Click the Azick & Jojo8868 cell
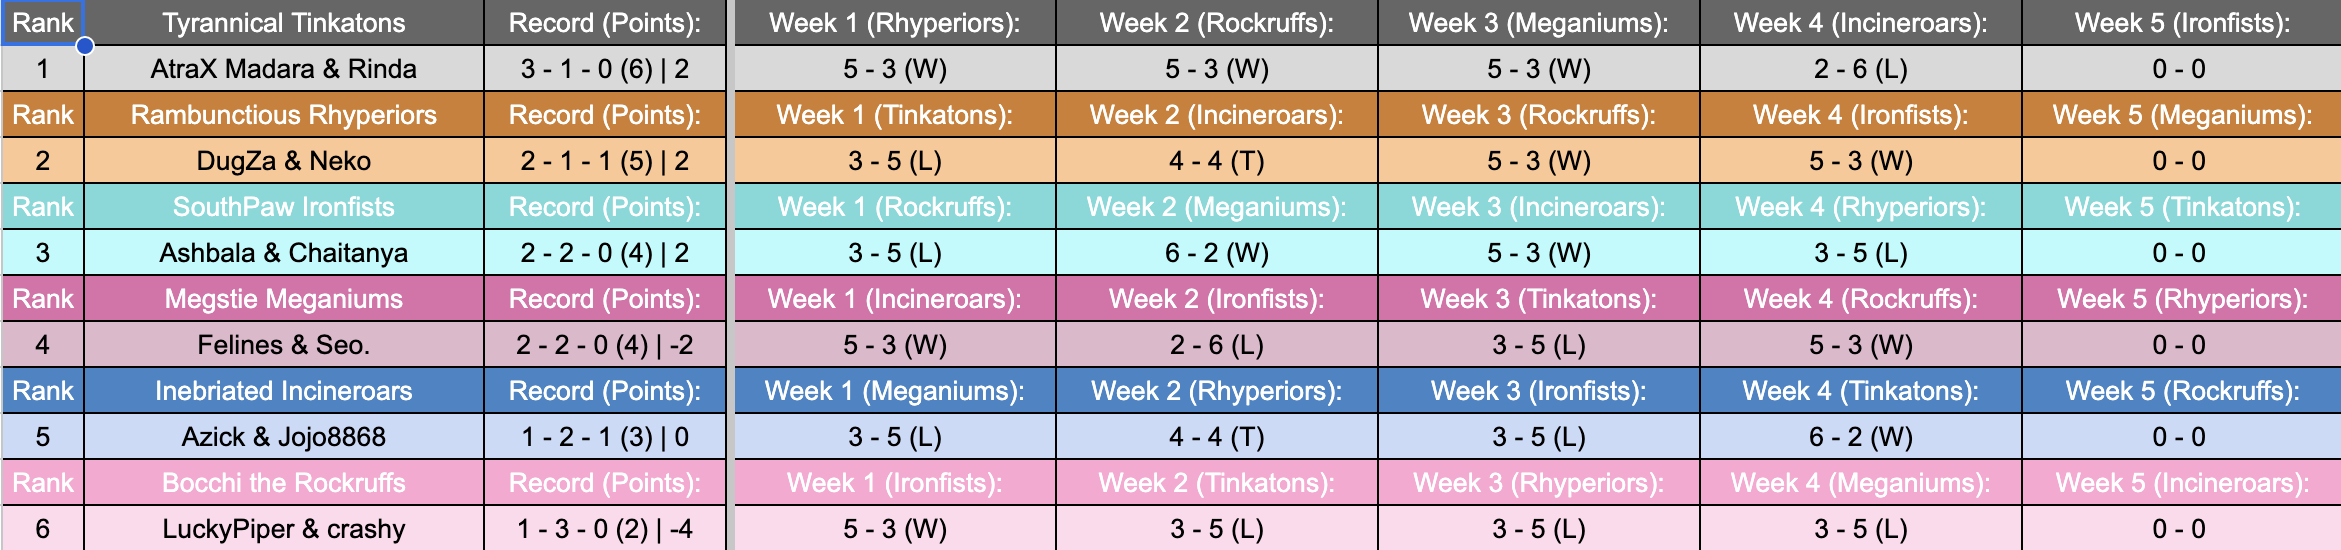Viewport: 2341px width, 550px height. tap(284, 437)
